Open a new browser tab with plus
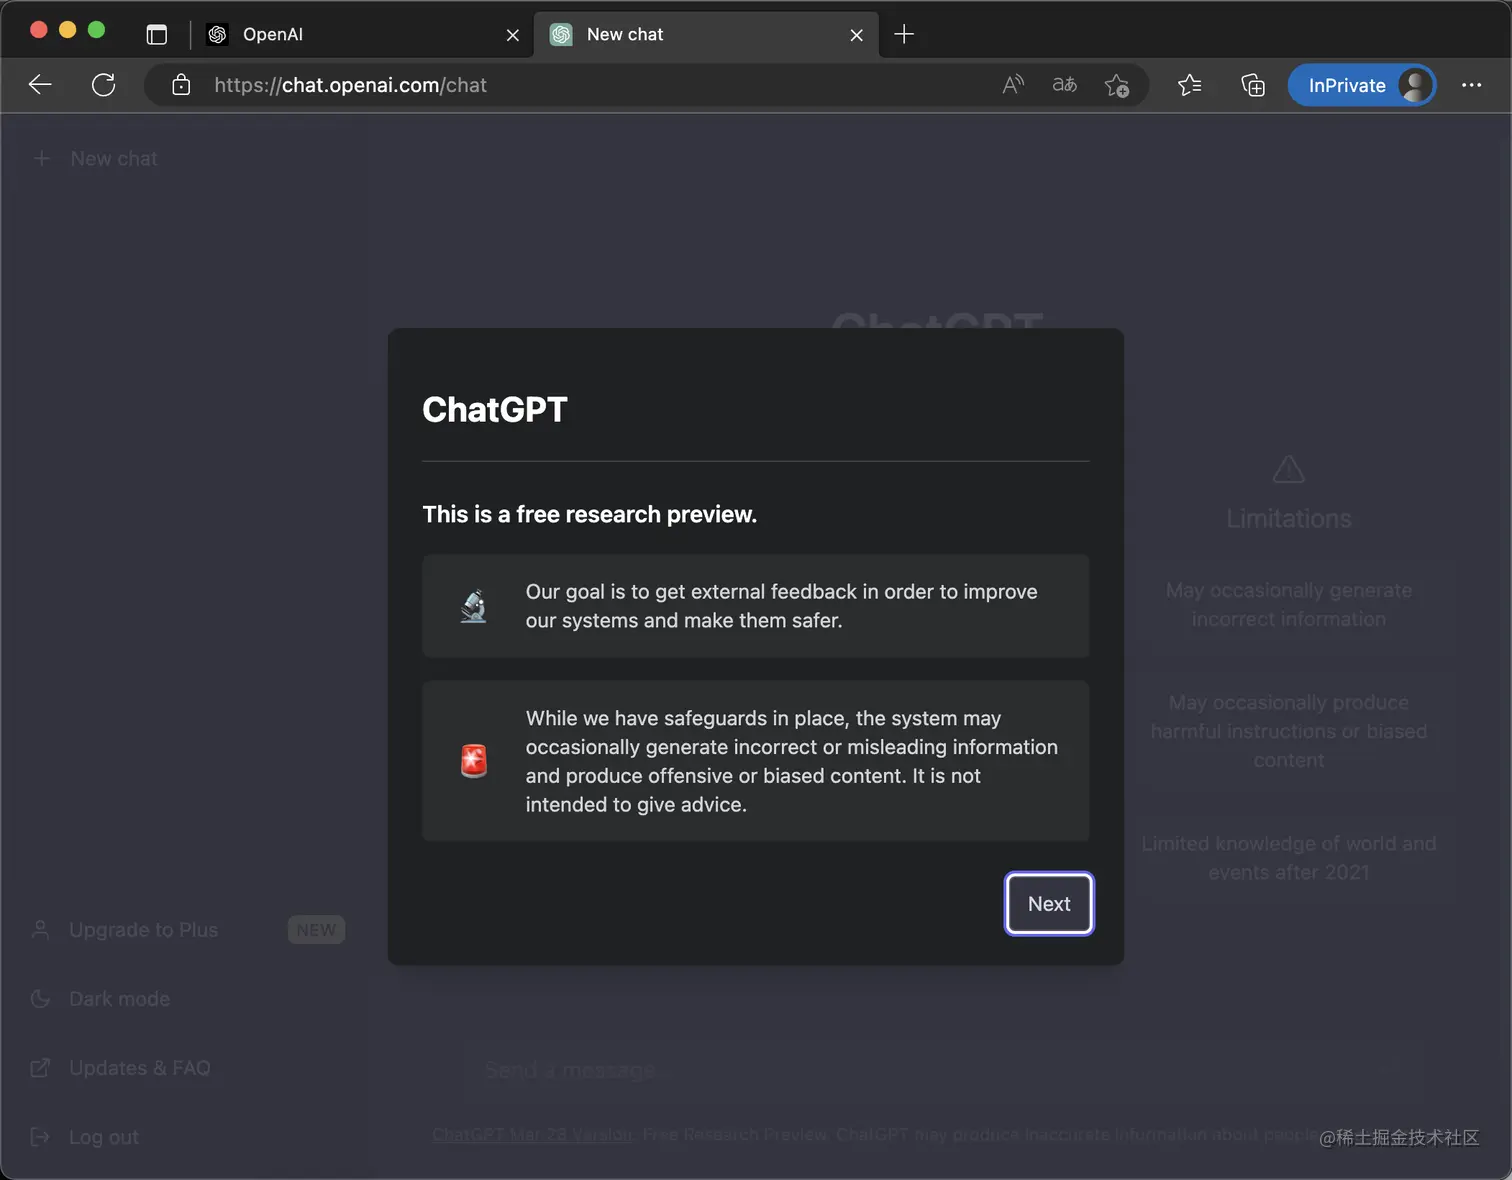Image resolution: width=1512 pixels, height=1180 pixels. click(904, 34)
